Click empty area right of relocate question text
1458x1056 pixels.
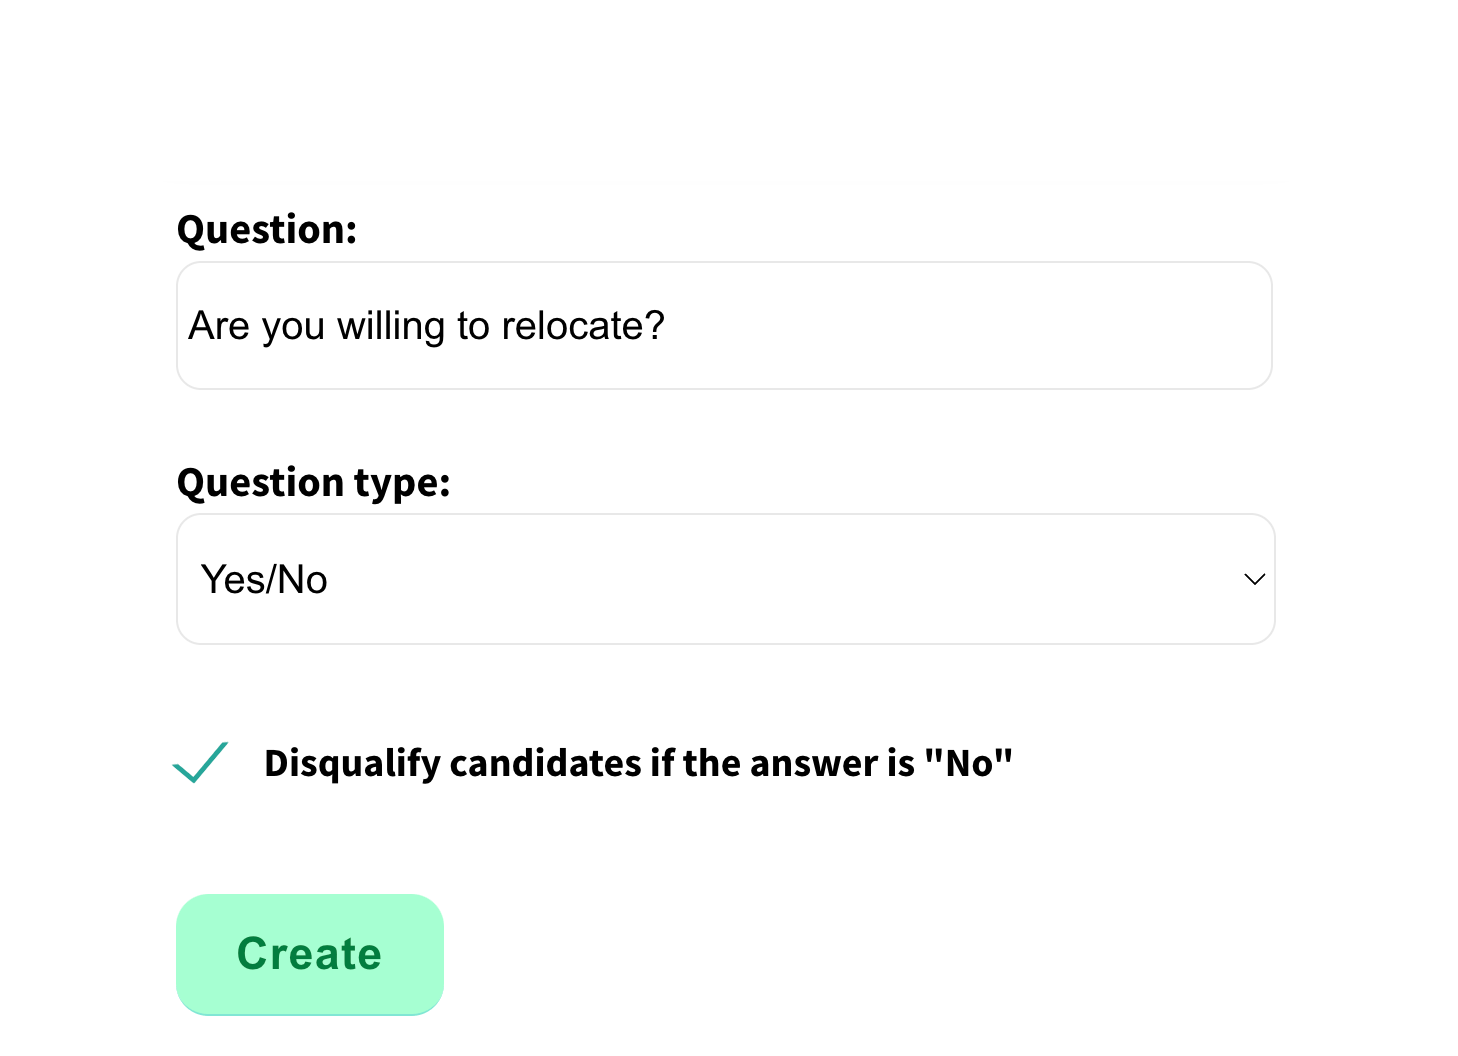[x=960, y=326]
